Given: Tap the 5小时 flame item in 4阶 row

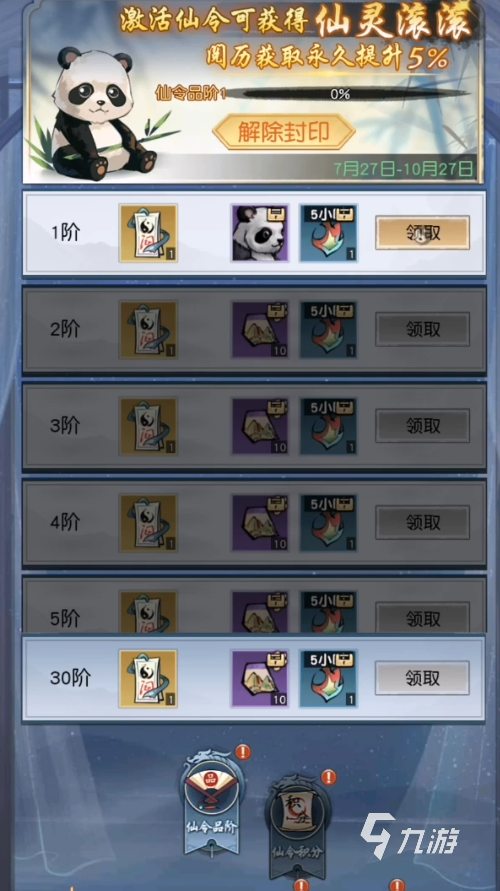Looking at the screenshot, I should coord(328,523).
